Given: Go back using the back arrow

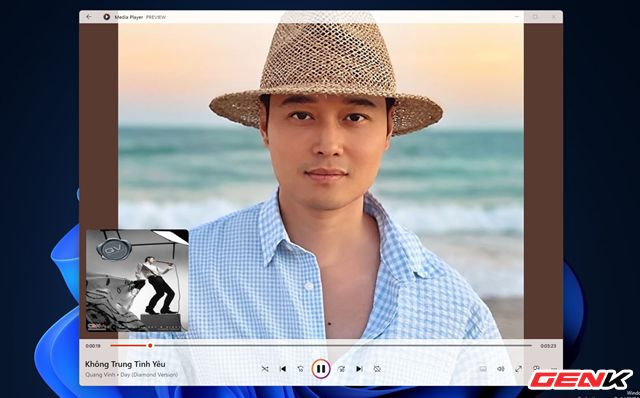Looking at the screenshot, I should coord(89,17).
